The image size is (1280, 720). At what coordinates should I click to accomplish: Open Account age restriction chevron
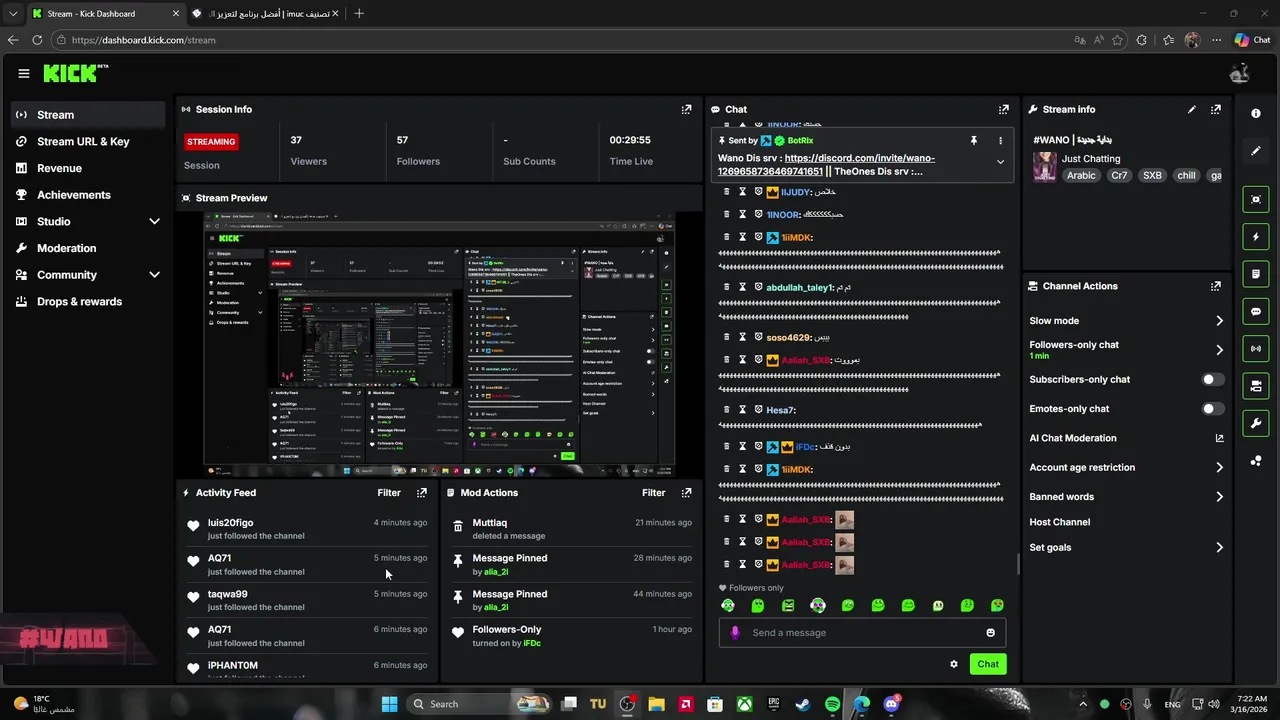pos(1219,467)
